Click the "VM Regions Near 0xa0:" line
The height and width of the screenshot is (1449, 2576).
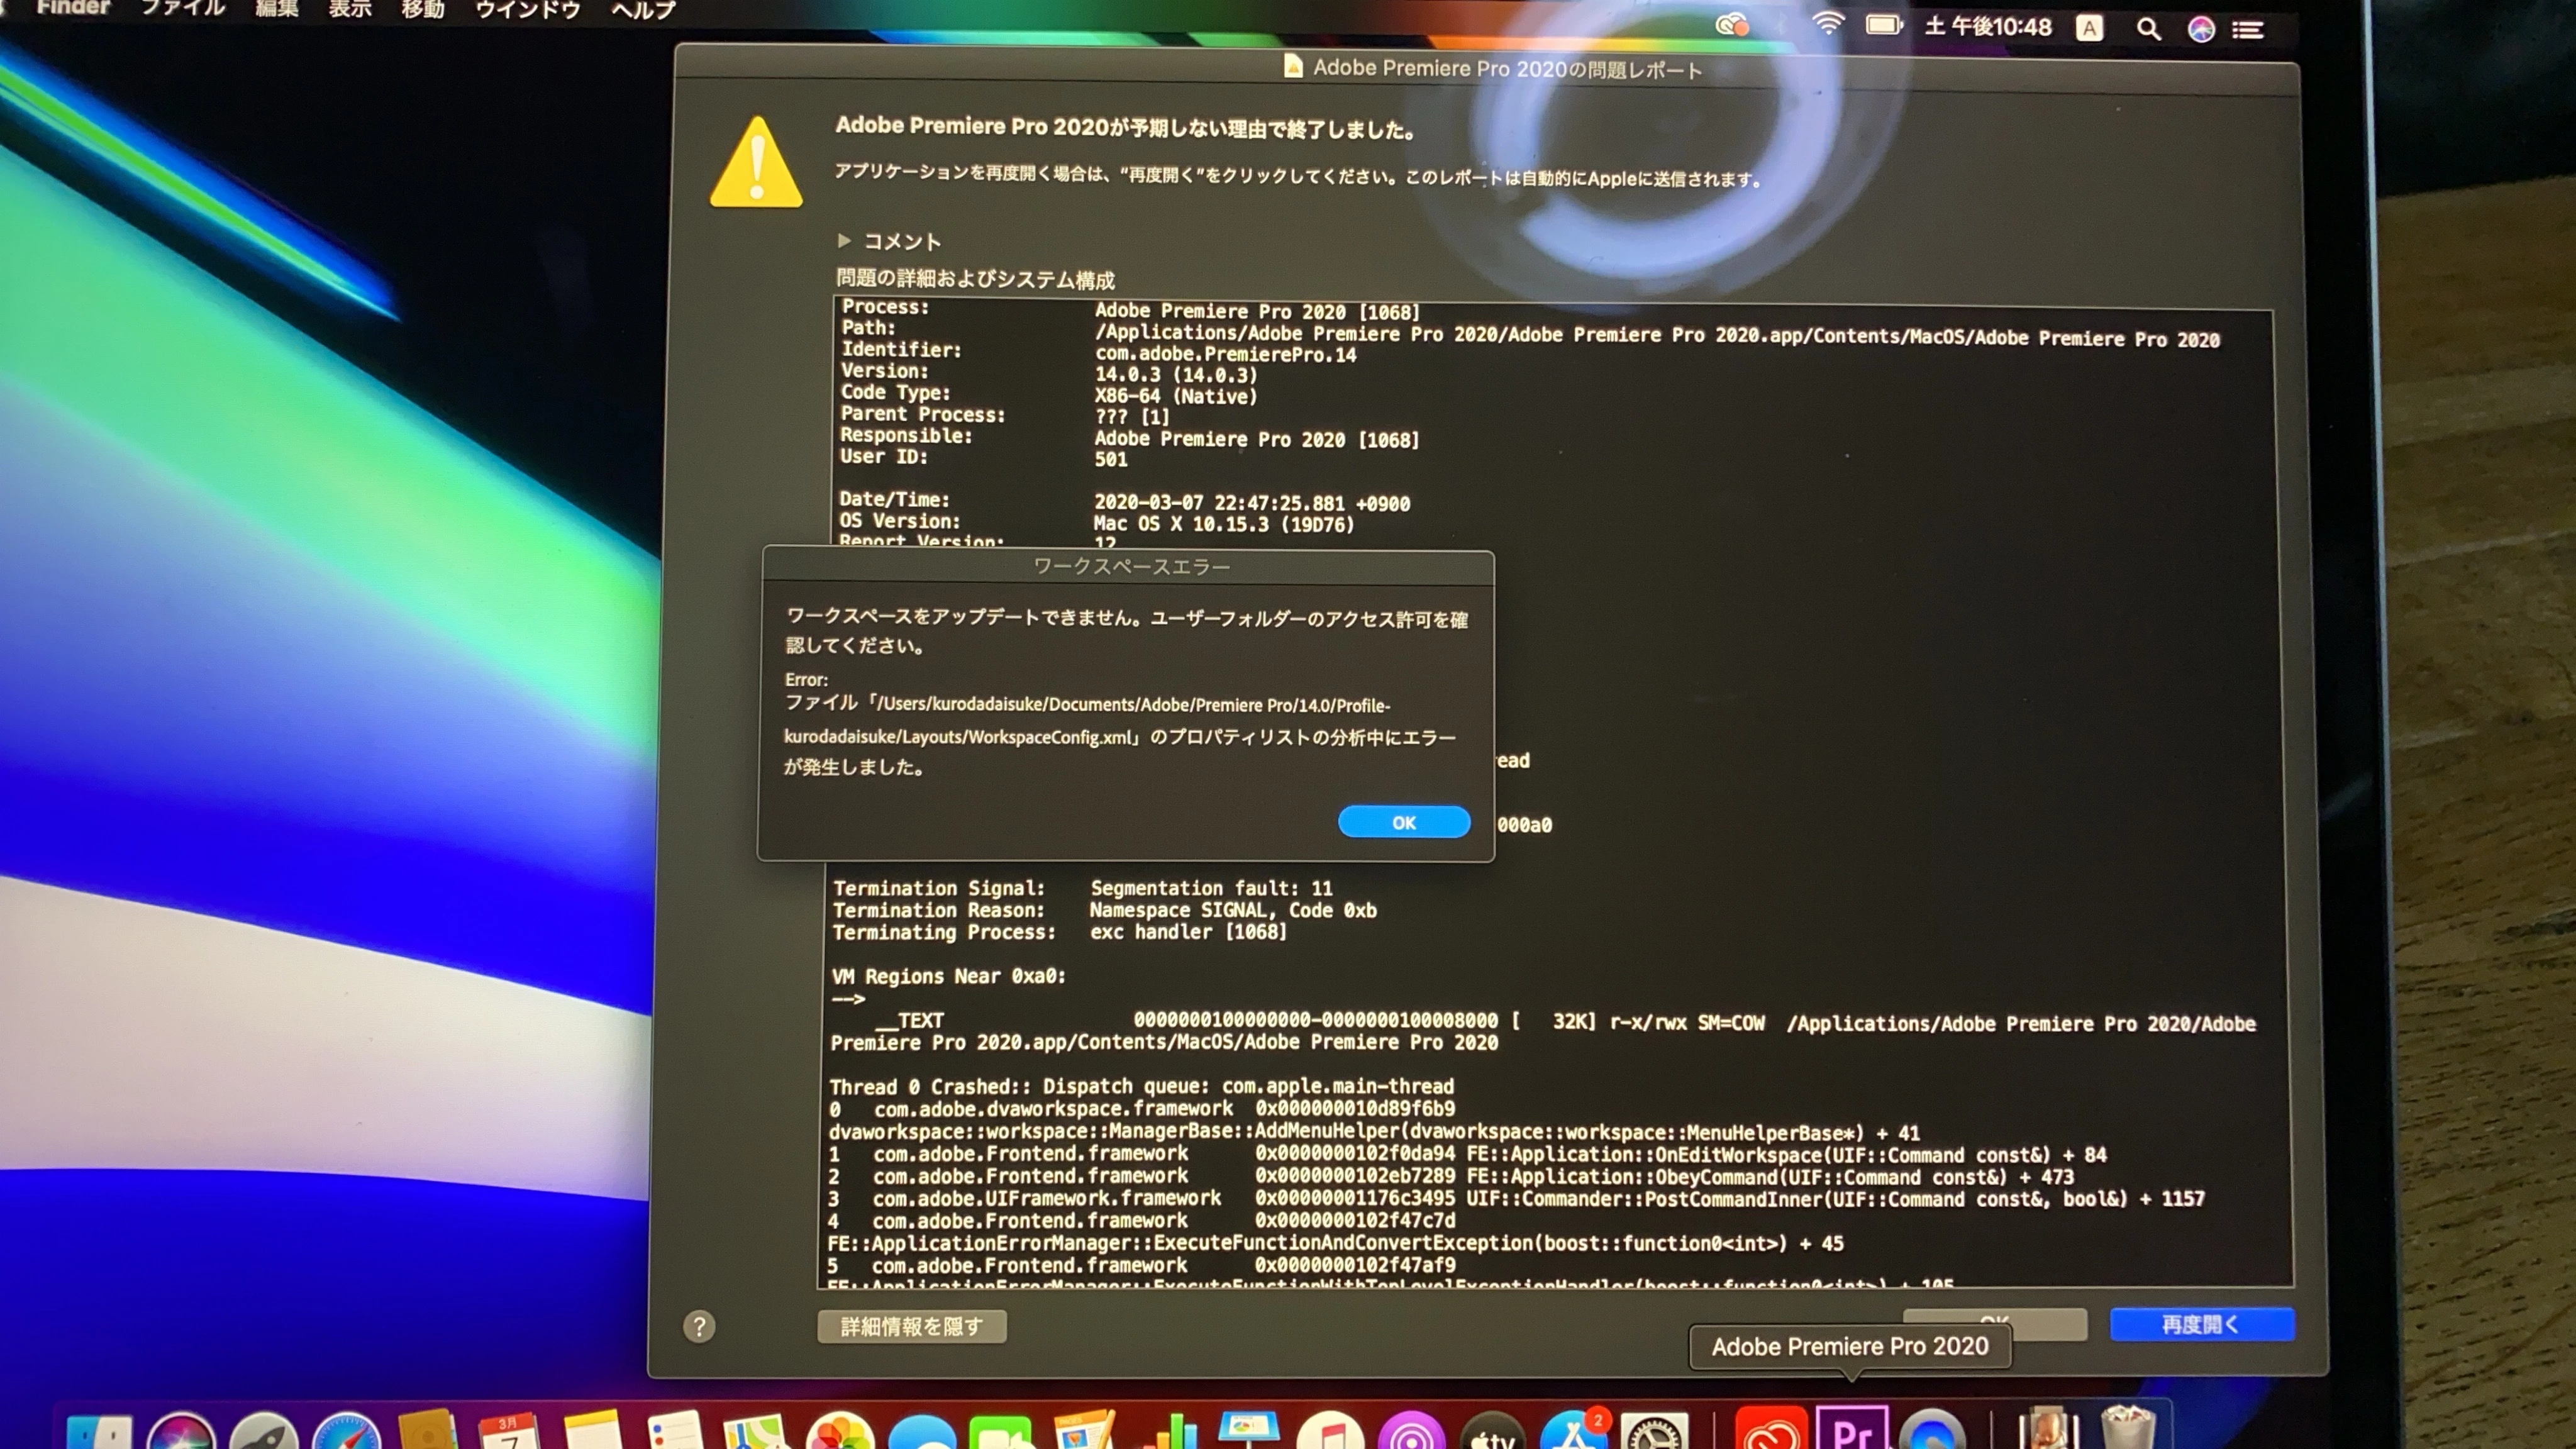(x=948, y=976)
